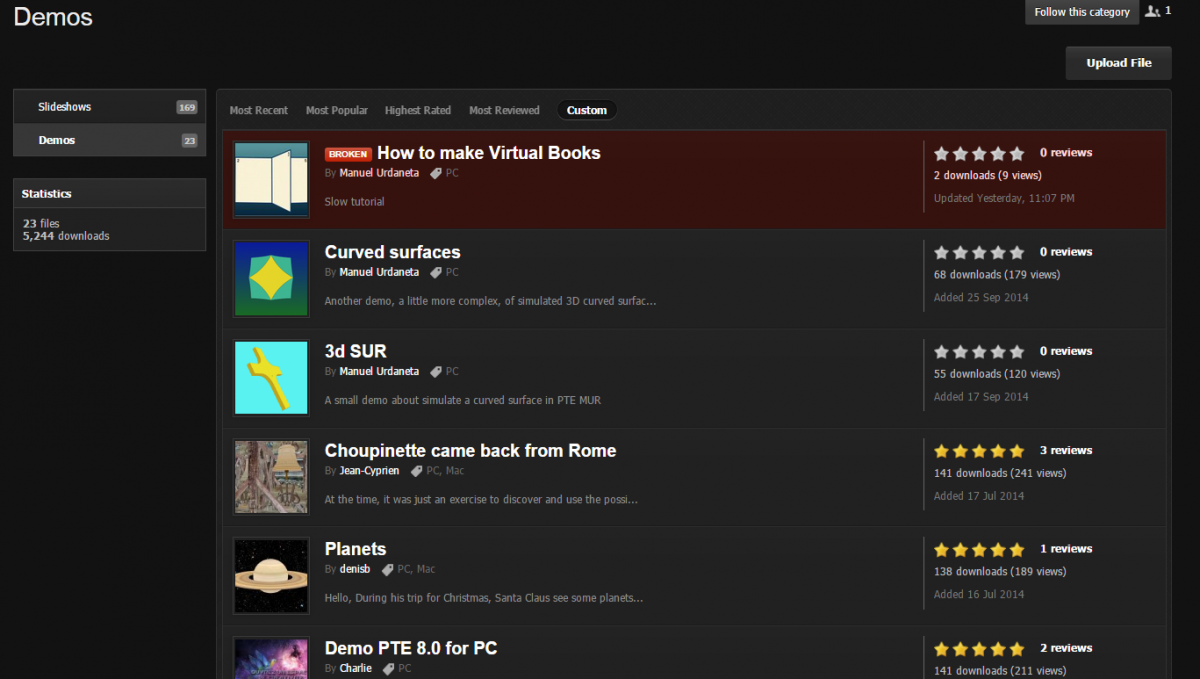Click the Curved surfaces green diamond thumbnail
The height and width of the screenshot is (679, 1200).
coord(270,278)
